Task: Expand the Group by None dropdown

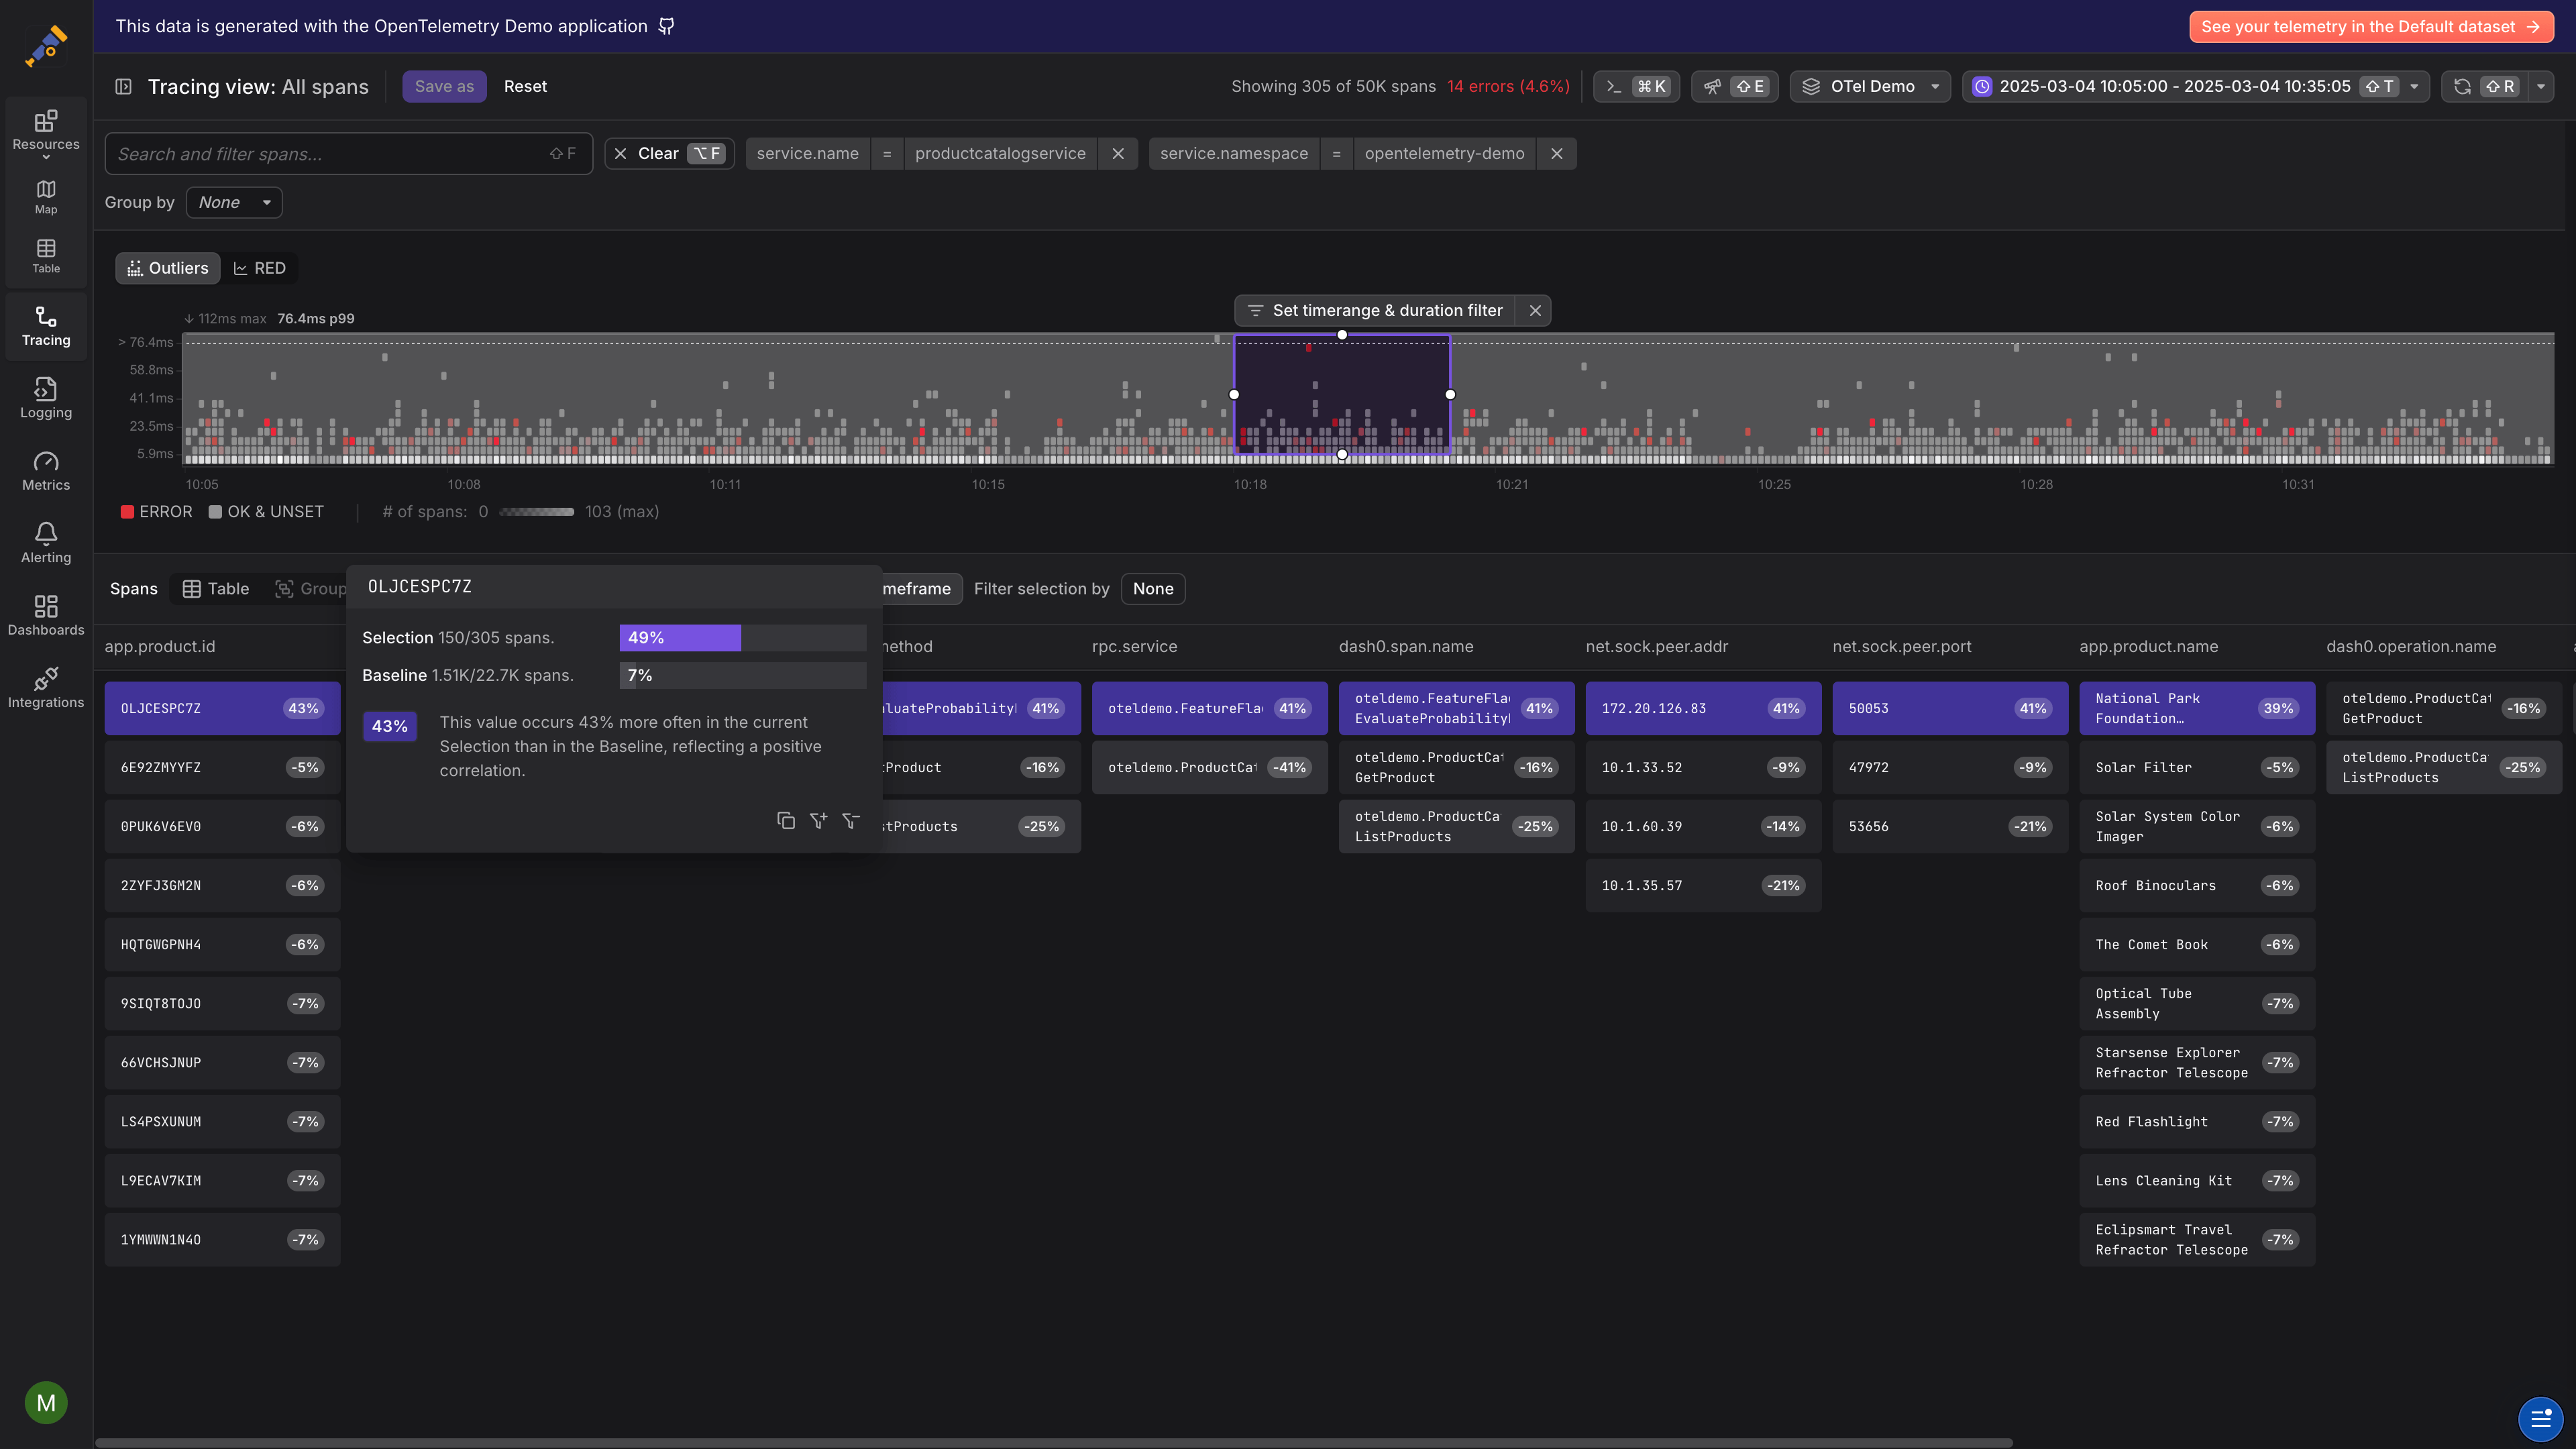Action: [234, 202]
